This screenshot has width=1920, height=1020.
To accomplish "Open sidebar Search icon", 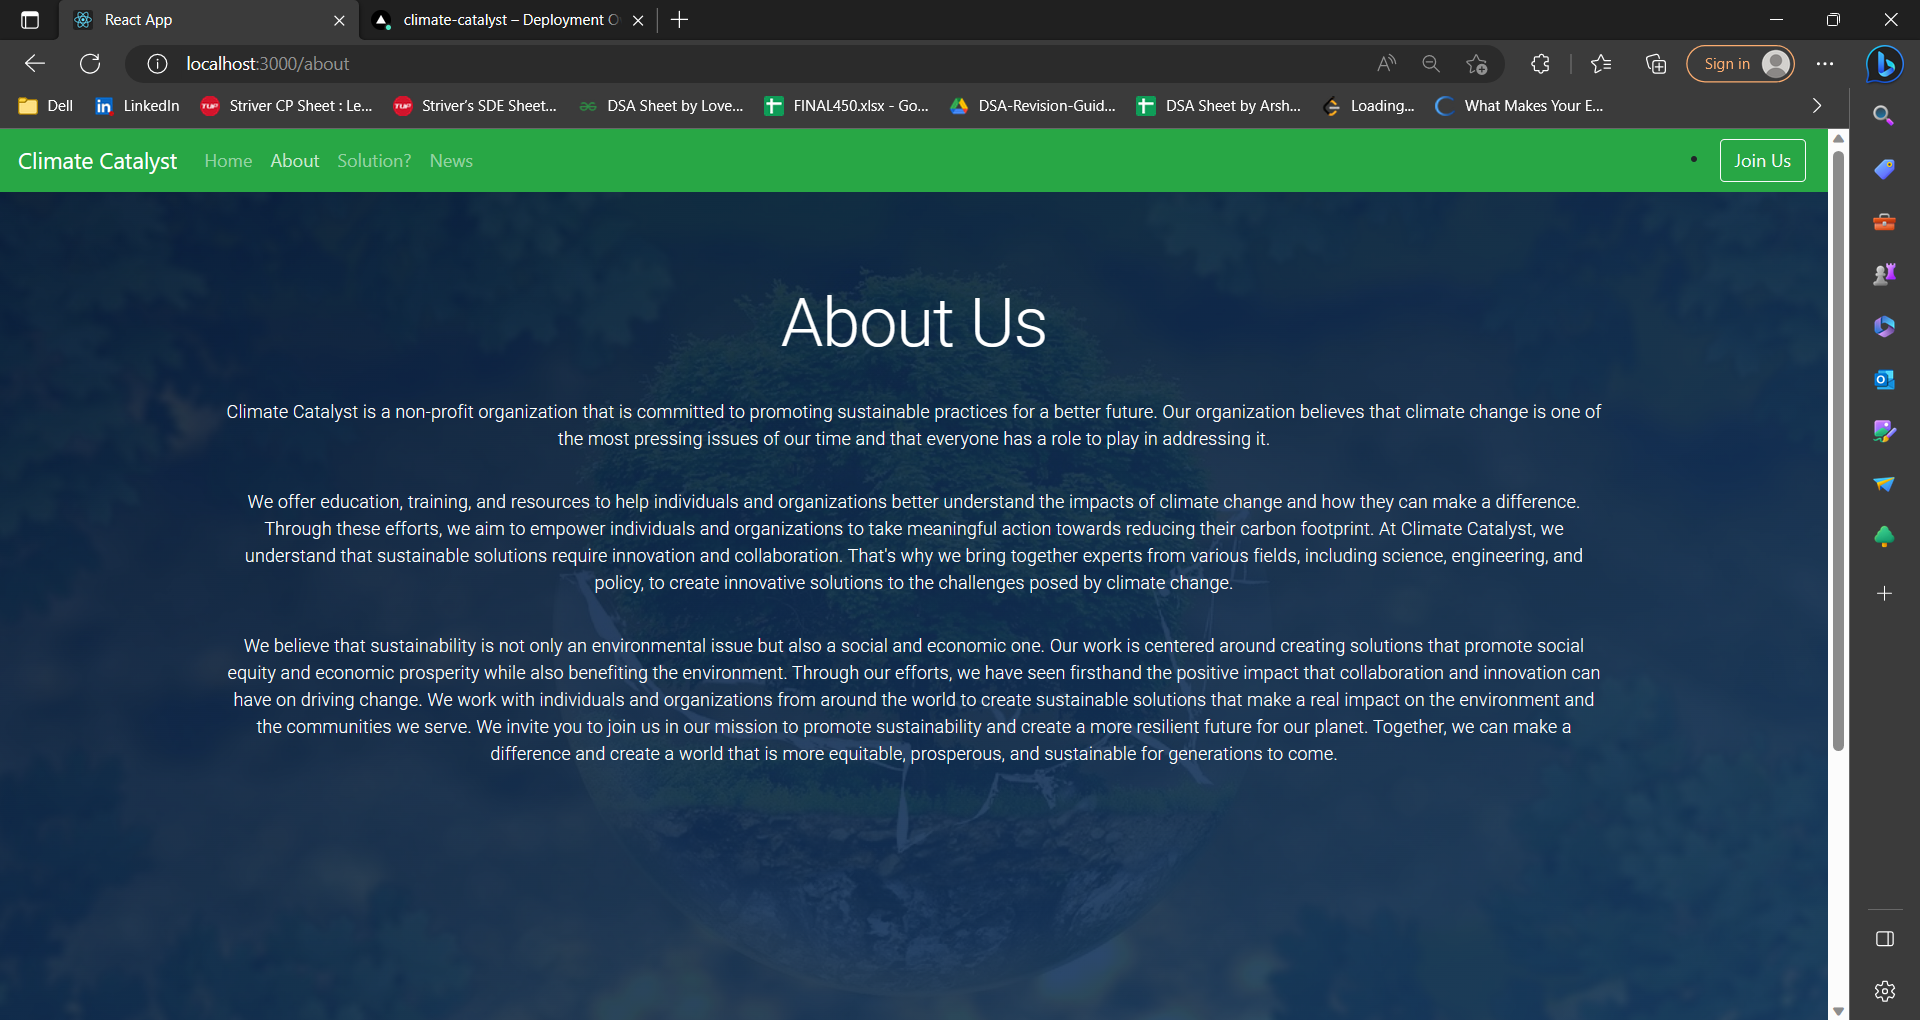I will pyautogui.click(x=1884, y=115).
